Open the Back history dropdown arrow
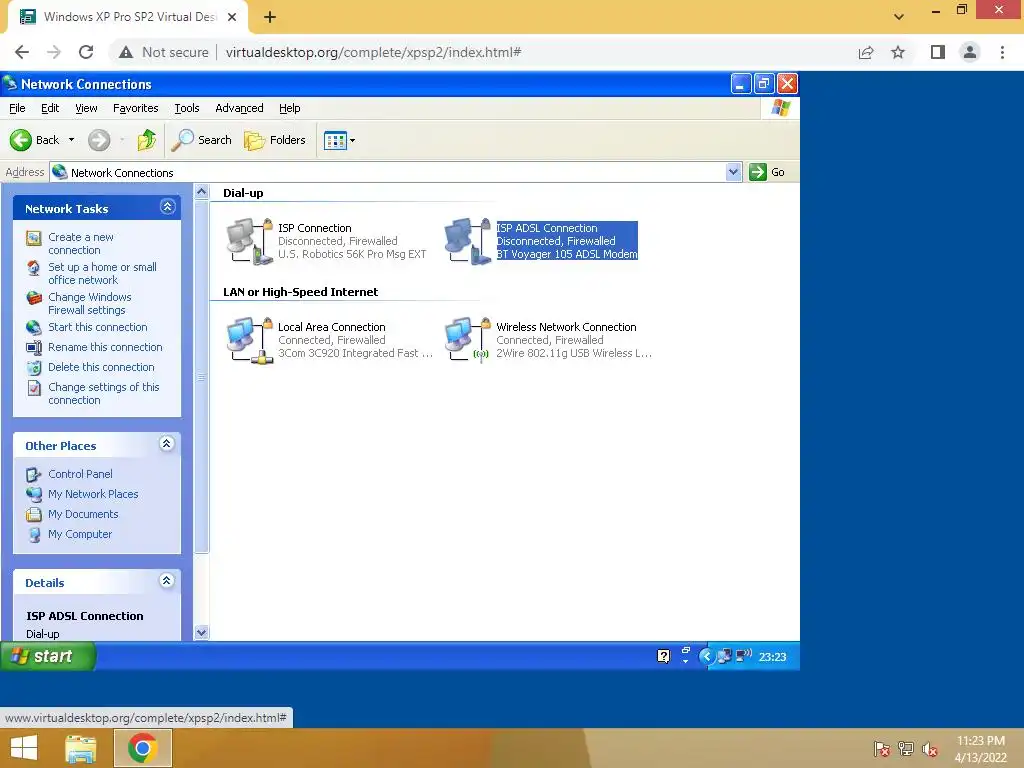 [x=71, y=140]
